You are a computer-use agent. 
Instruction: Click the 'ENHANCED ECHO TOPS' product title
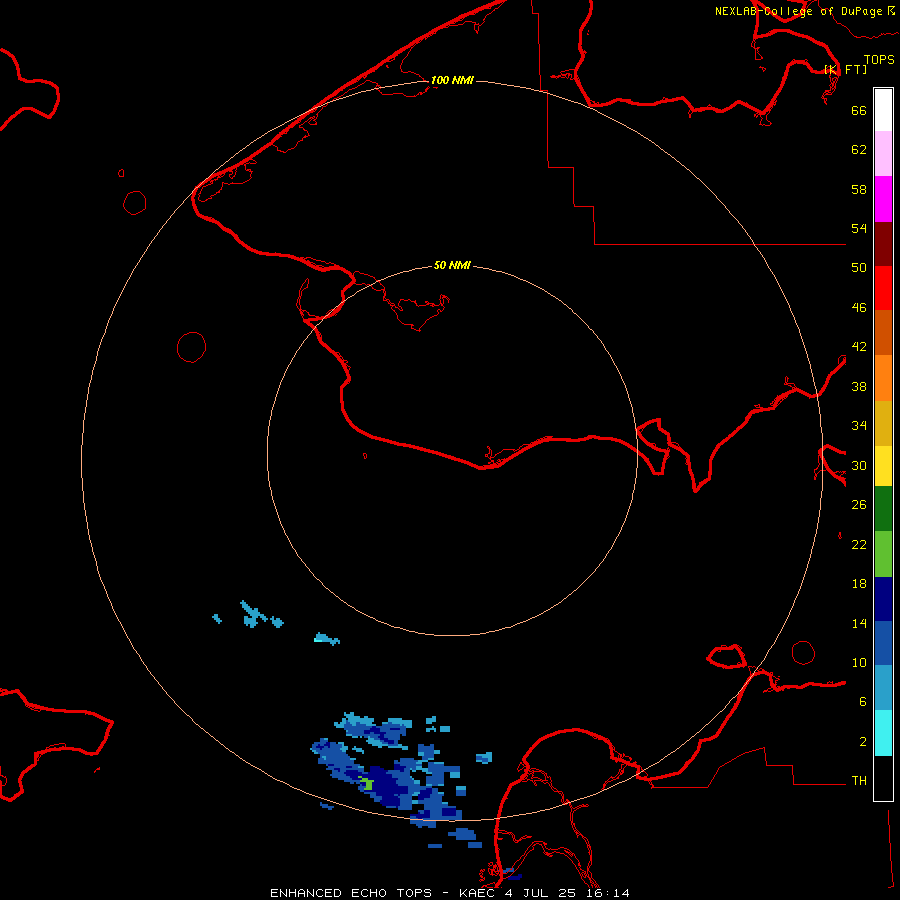(x=351, y=893)
